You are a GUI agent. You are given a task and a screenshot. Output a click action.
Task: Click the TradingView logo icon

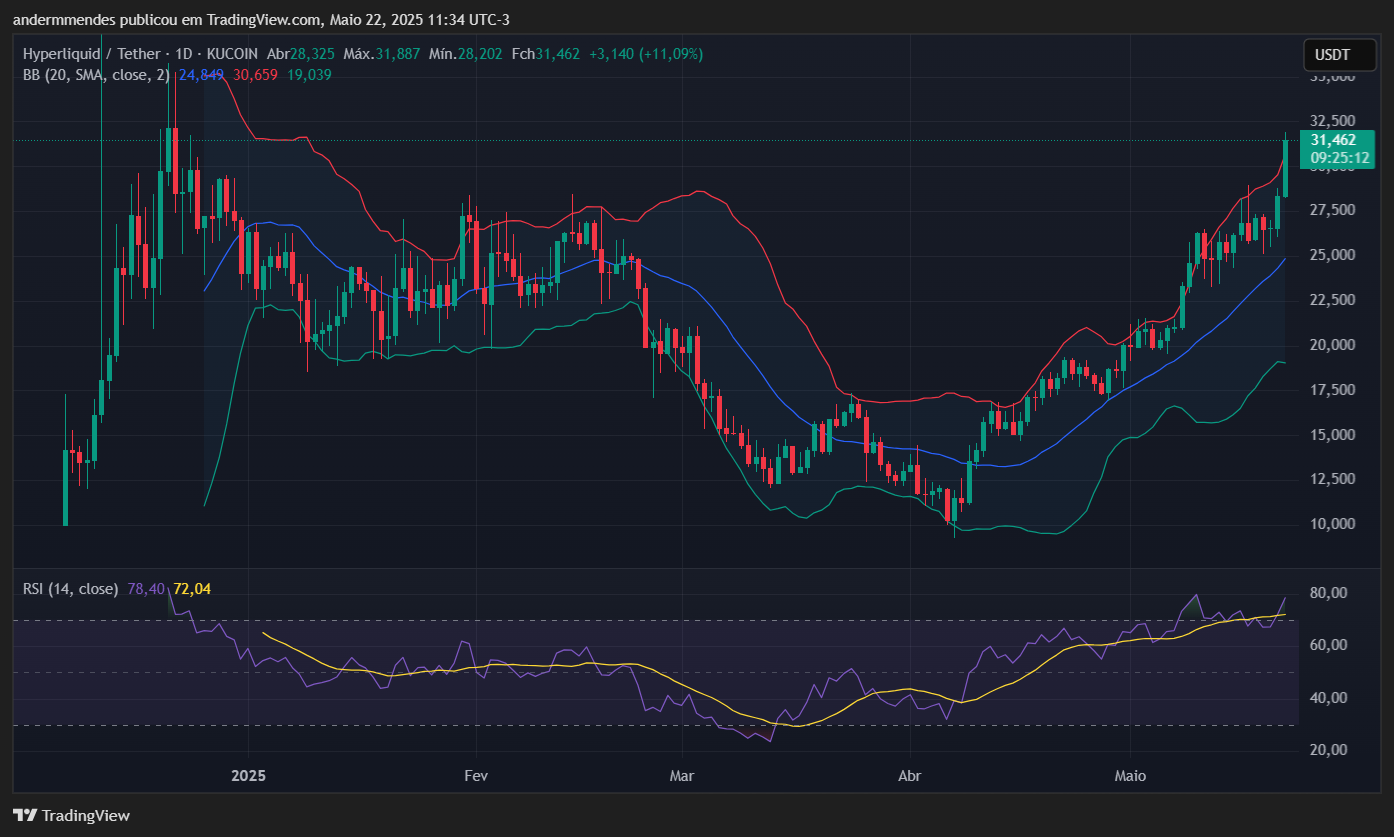(25, 815)
